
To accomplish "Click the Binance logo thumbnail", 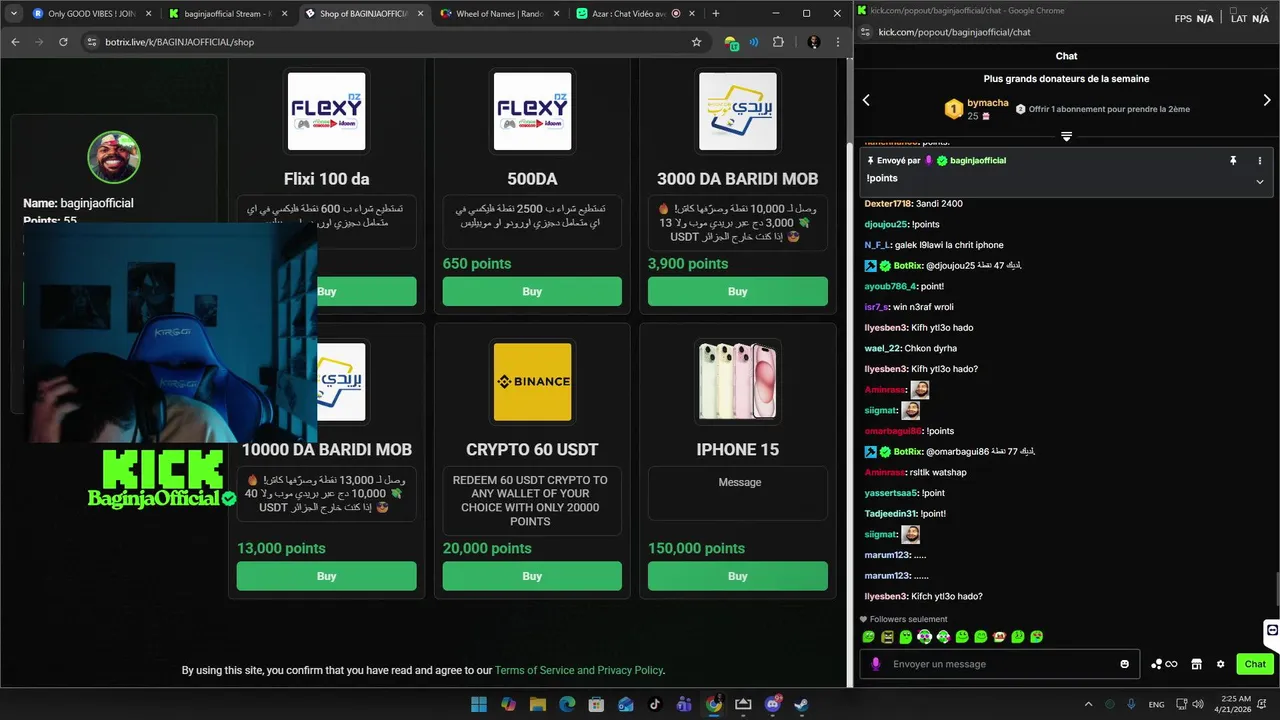I will (532, 381).
